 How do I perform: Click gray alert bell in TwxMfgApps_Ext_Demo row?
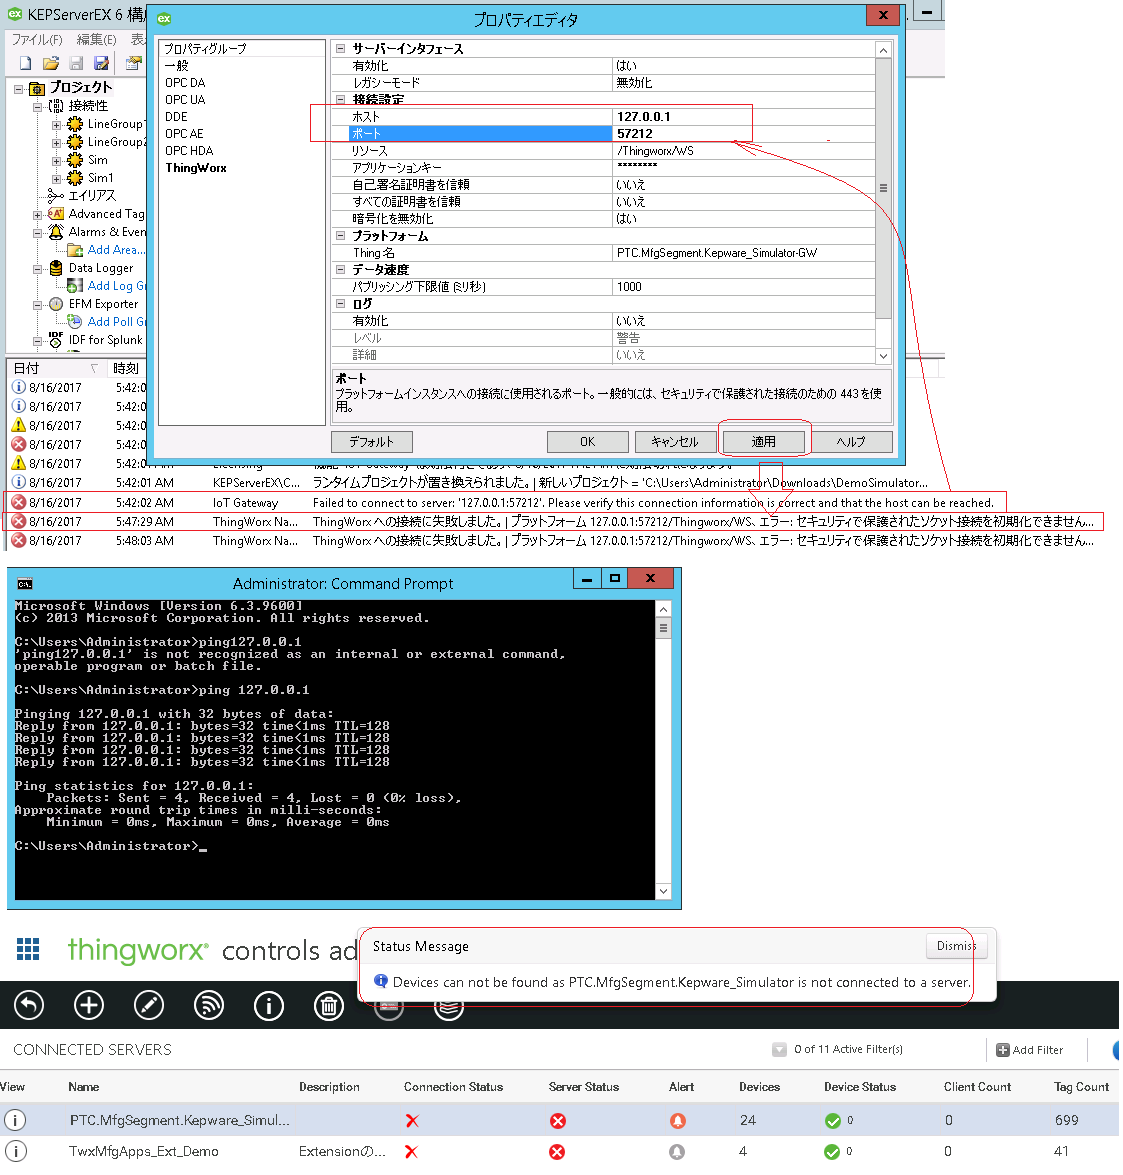coord(676,1152)
